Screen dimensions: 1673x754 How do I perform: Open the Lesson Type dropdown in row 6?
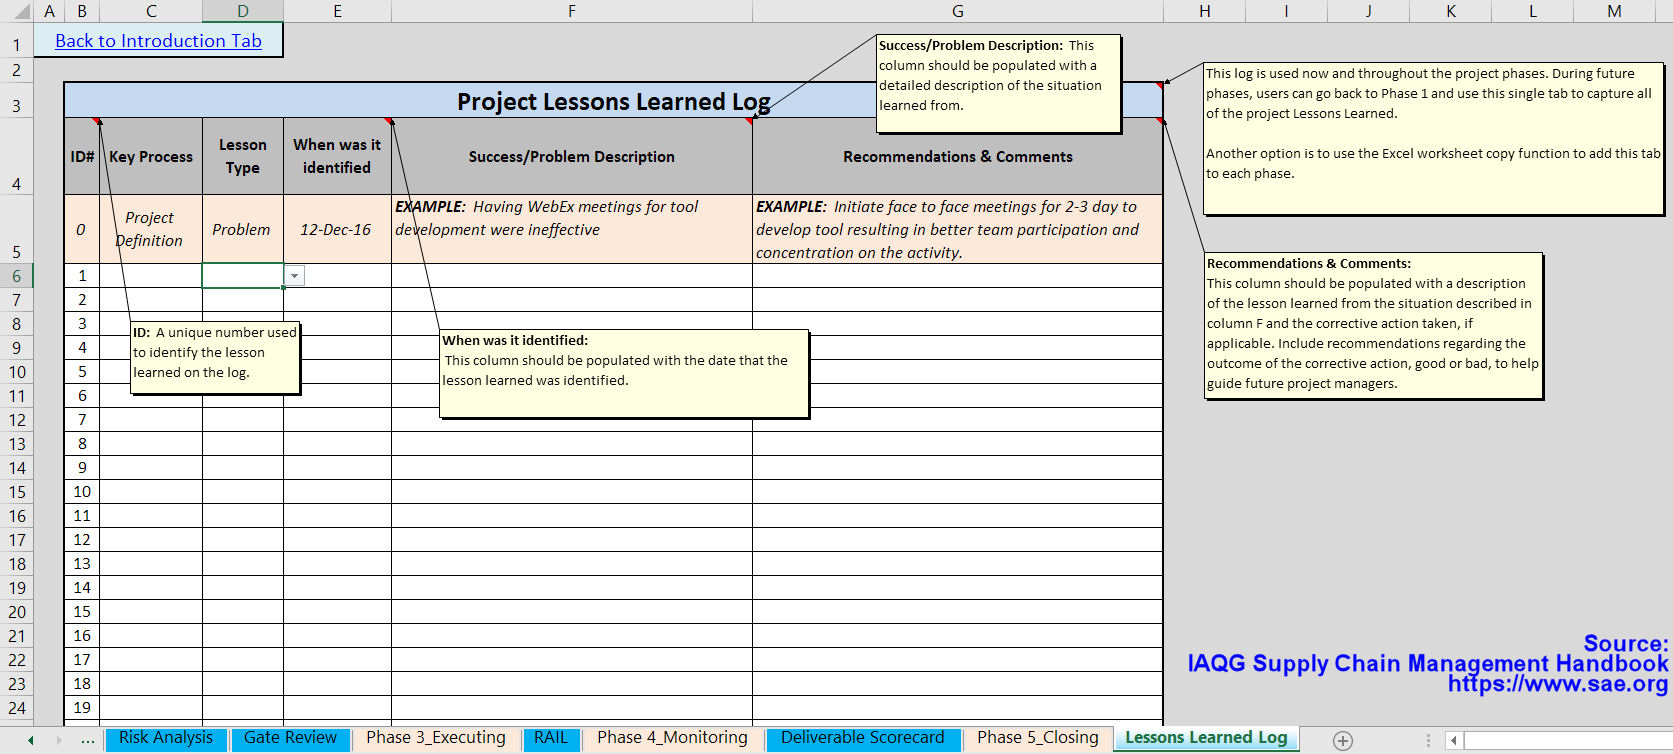[x=294, y=276]
